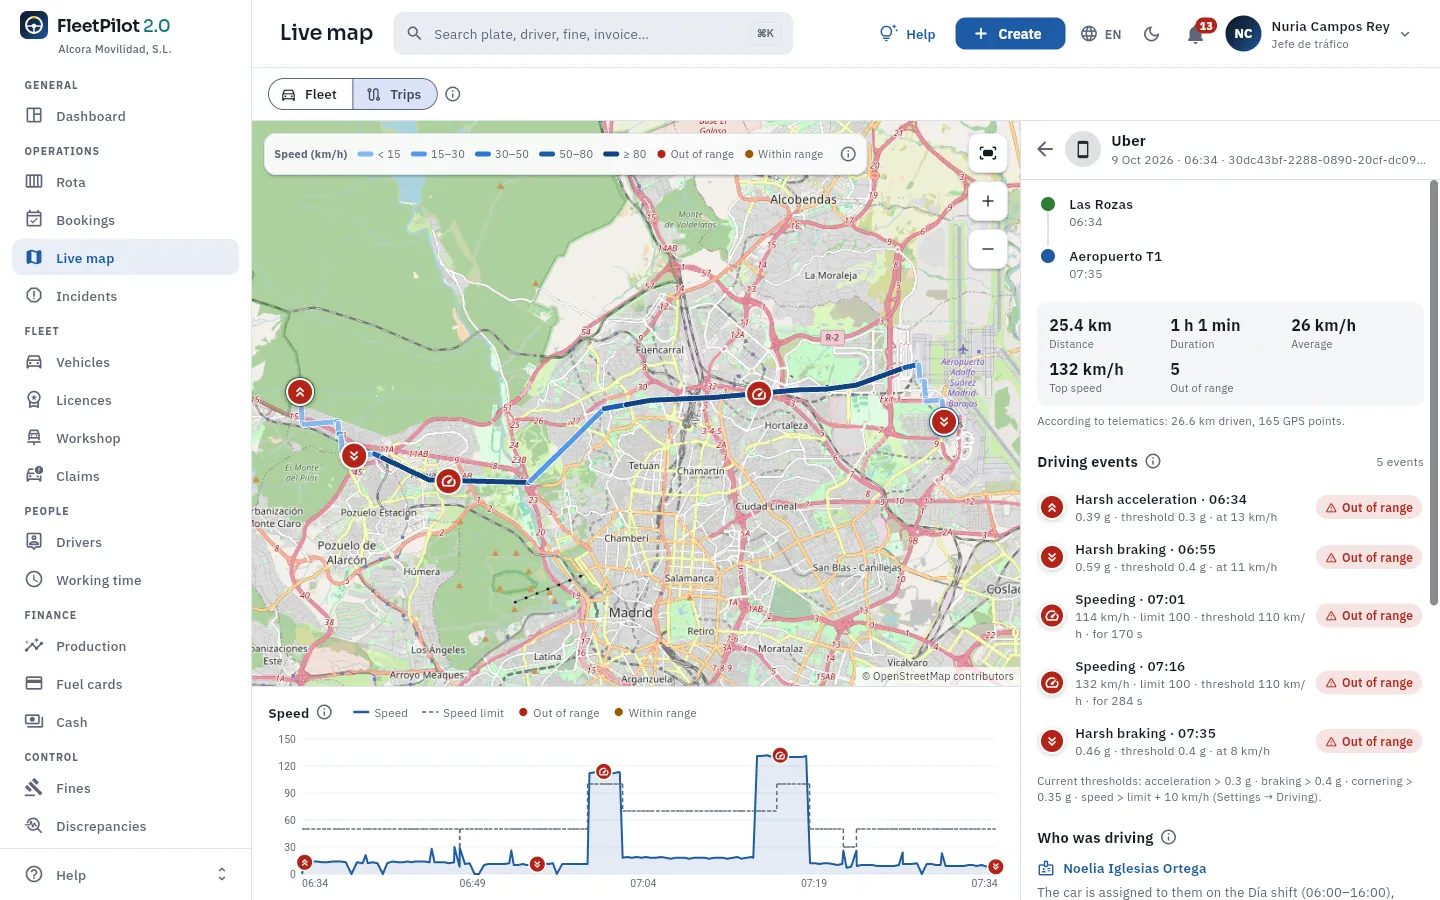The image size is (1440, 900).
Task: Select Speeding 07:16 event row
Action: coord(1230,683)
